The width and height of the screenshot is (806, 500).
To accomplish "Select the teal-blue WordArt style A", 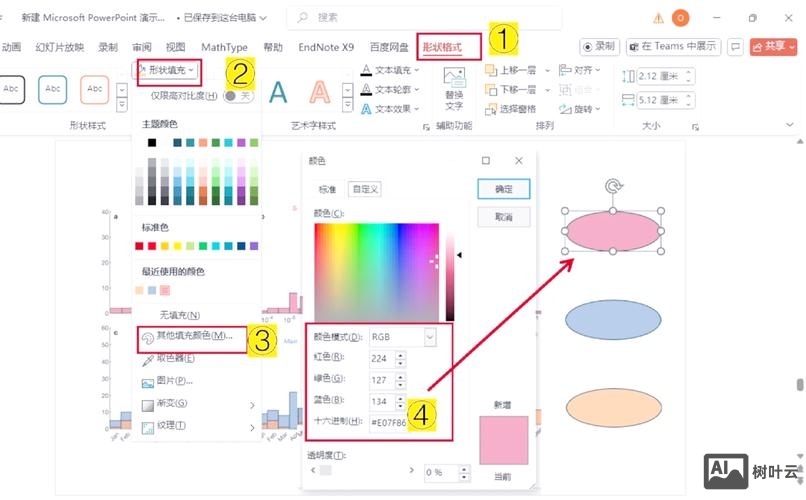I will click(x=278, y=93).
